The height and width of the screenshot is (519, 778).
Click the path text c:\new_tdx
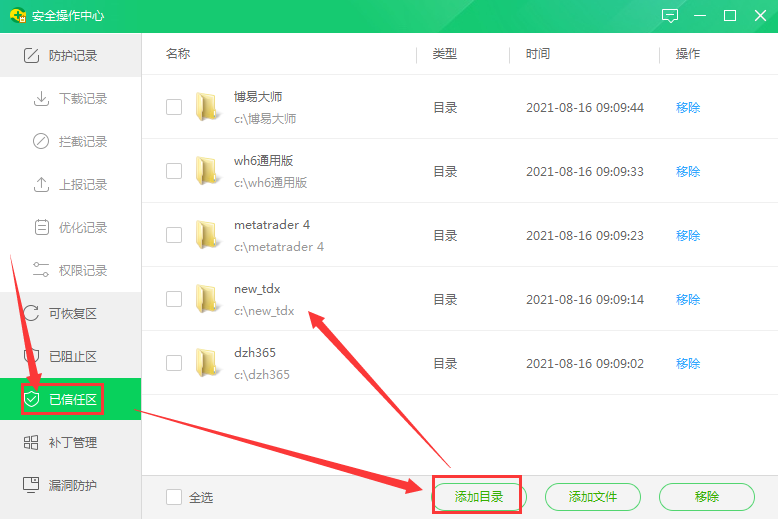264,311
